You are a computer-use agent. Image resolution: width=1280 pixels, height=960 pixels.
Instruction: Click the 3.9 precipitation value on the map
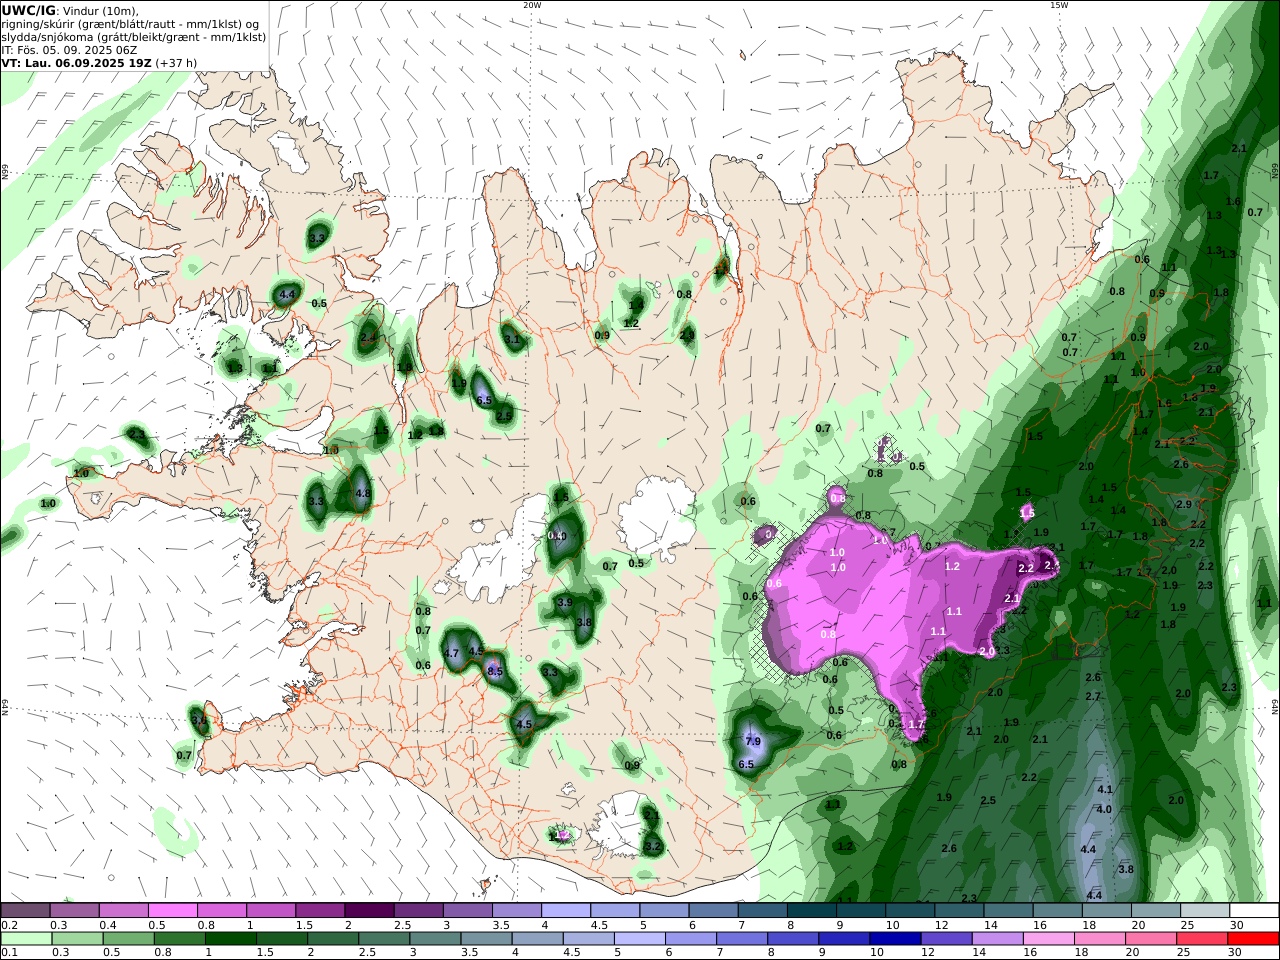(x=564, y=603)
